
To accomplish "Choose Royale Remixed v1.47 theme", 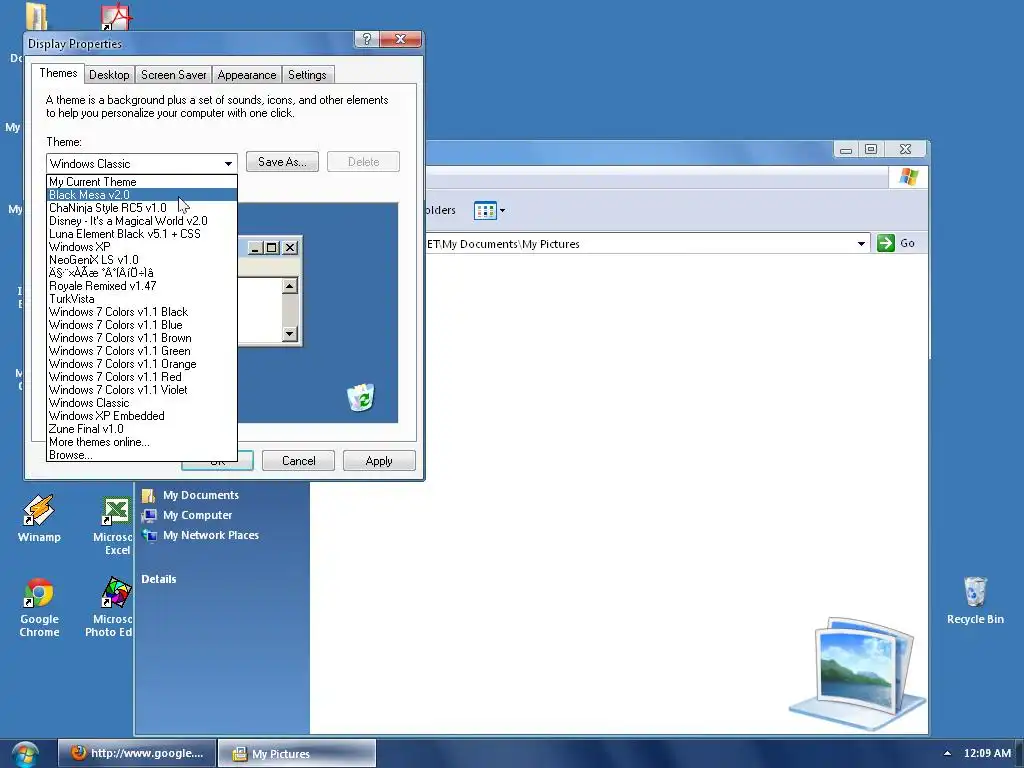I will tap(142, 286).
